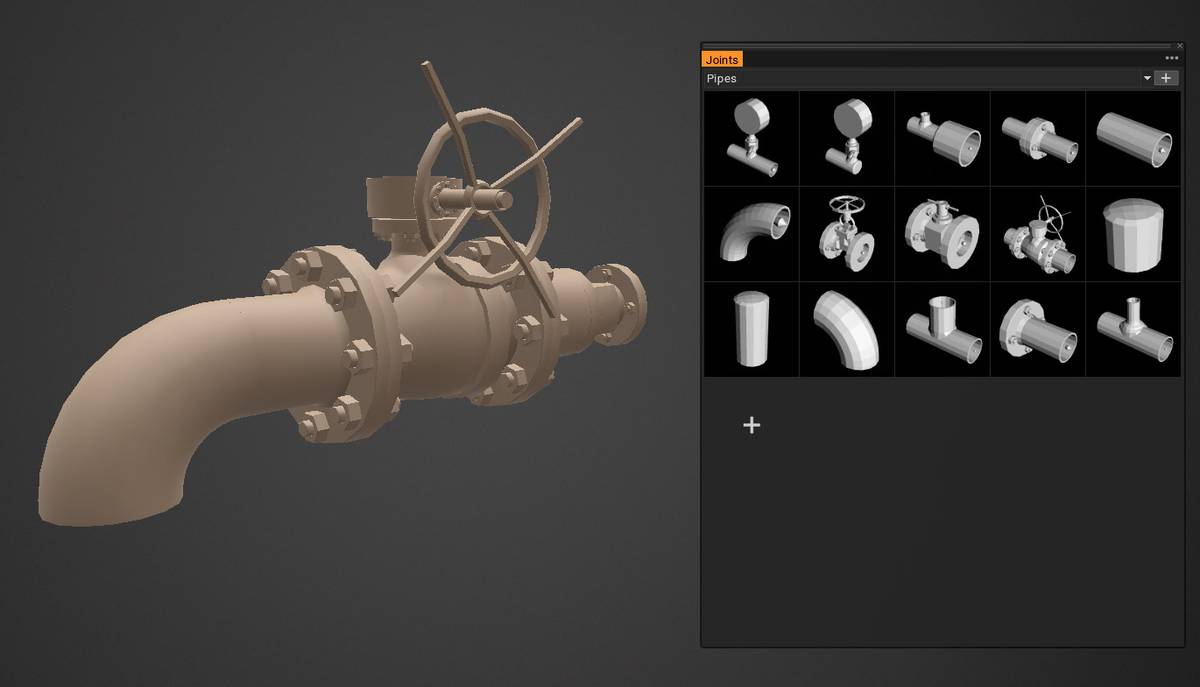
Task: Pick the pipe with large flange plate
Action: click(x=1038, y=329)
